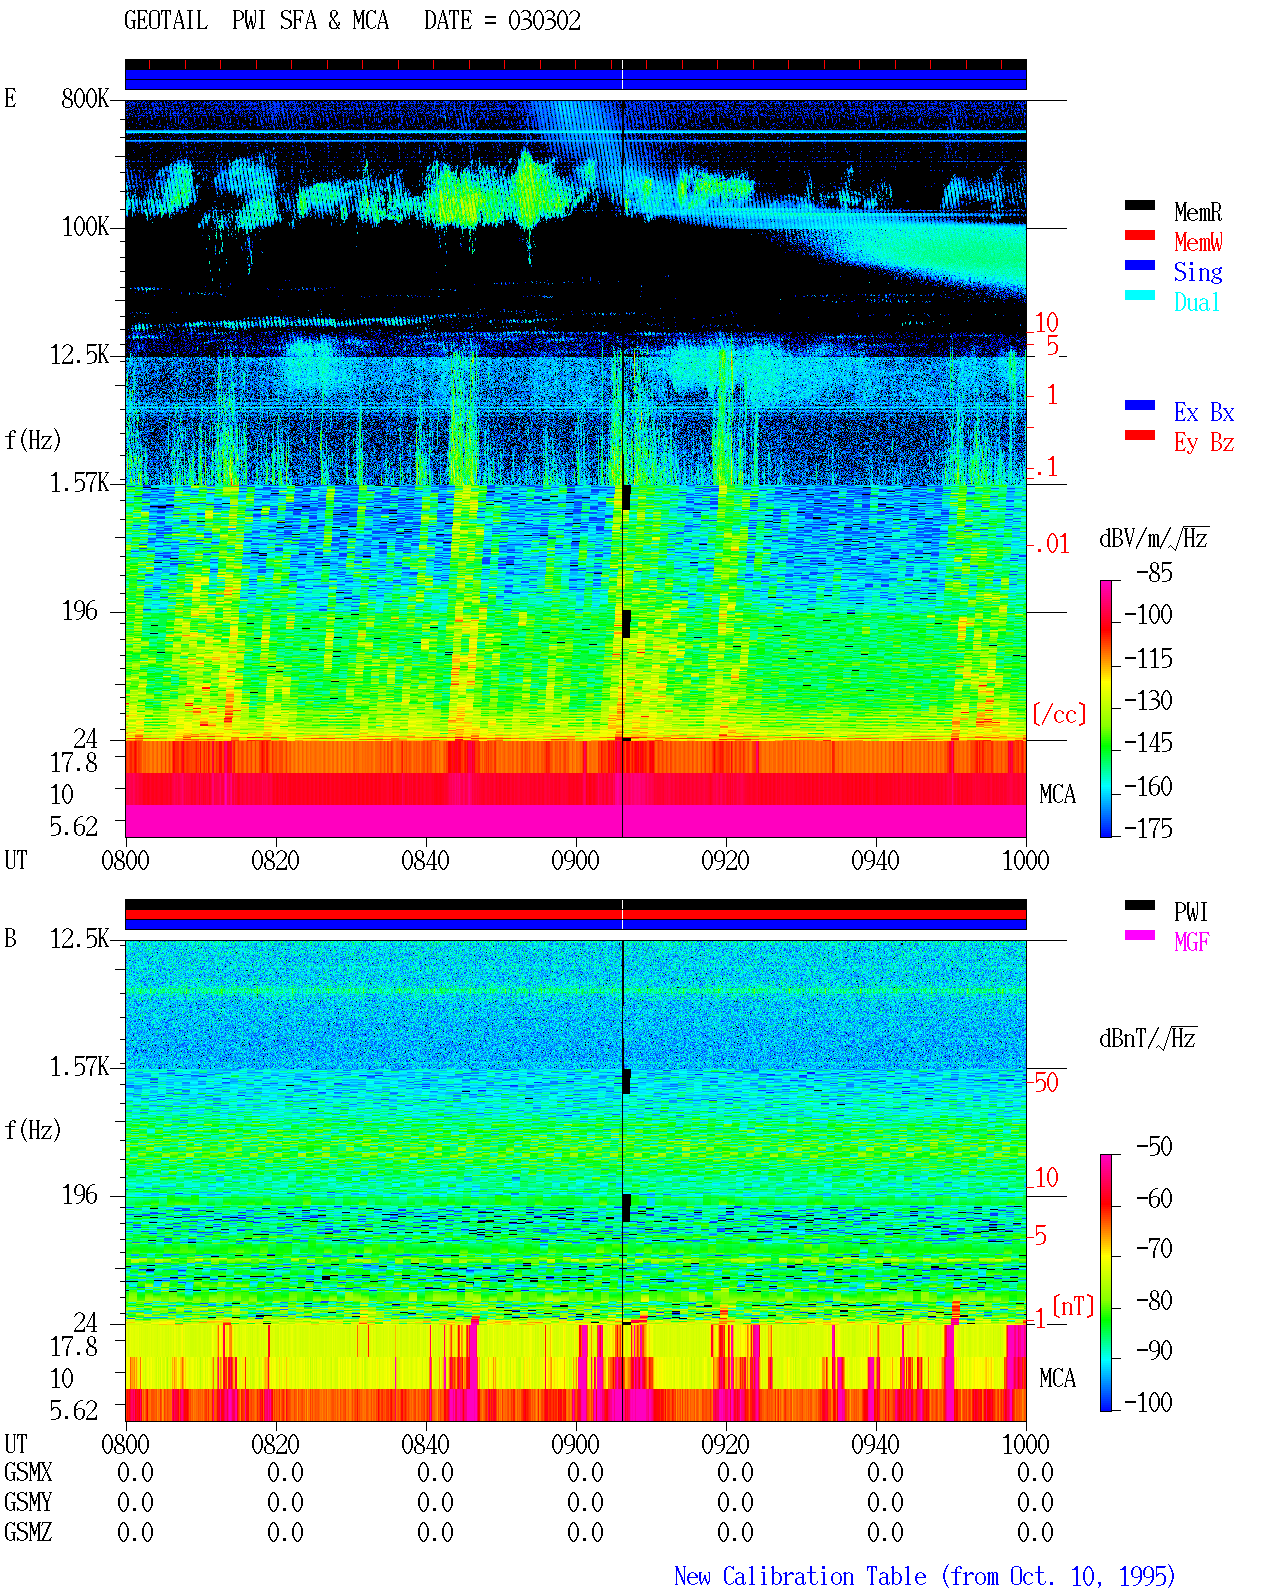
Task: Click the dBnT color scale bar
Action: pos(1106,1283)
